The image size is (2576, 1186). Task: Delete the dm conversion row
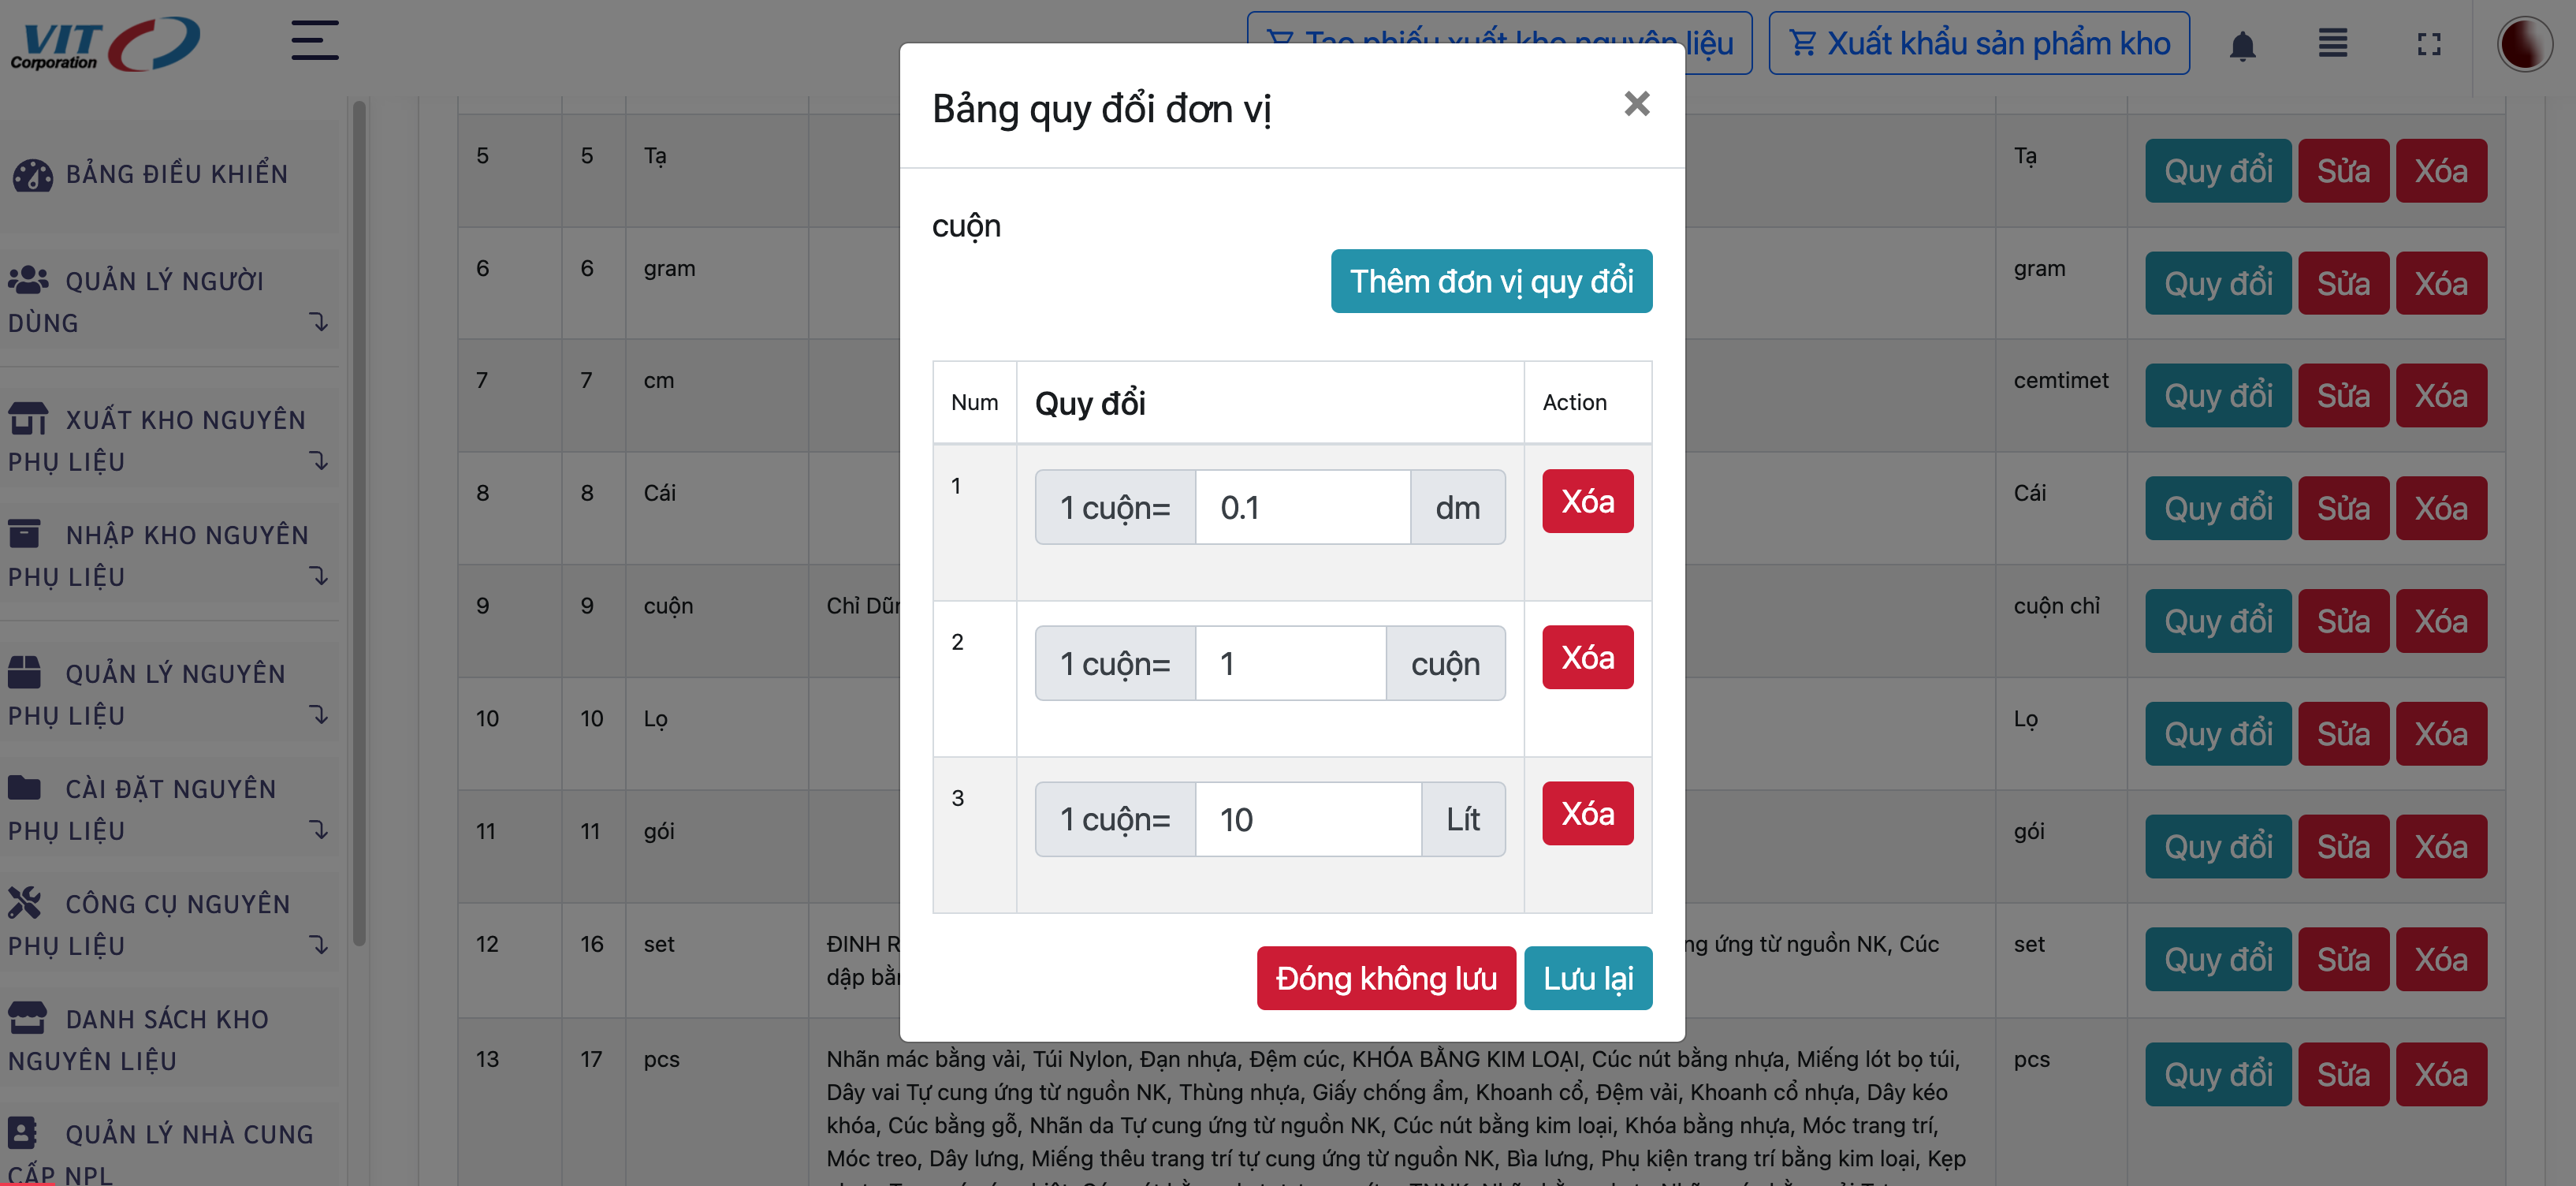[1587, 501]
